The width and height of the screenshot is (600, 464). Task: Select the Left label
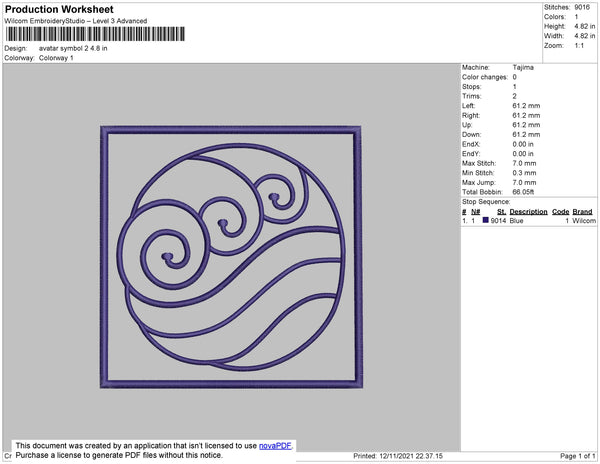[x=468, y=106]
